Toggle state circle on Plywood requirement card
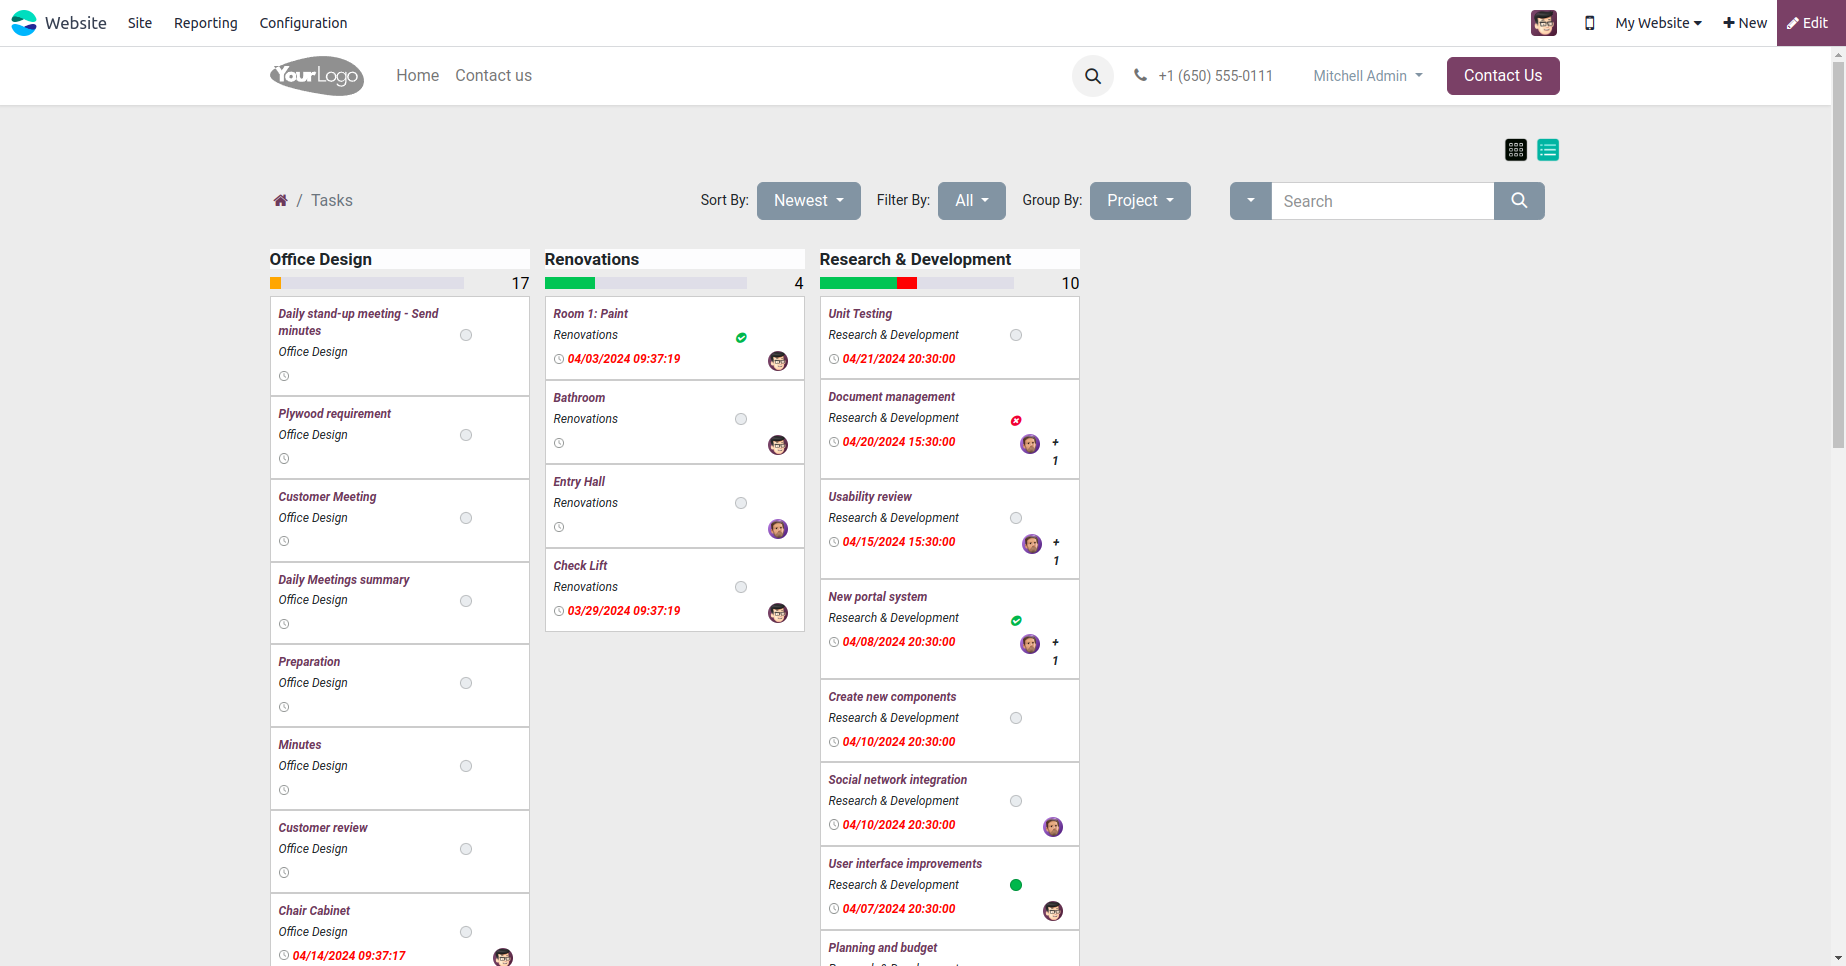Viewport: 1846px width, 966px height. (466, 435)
